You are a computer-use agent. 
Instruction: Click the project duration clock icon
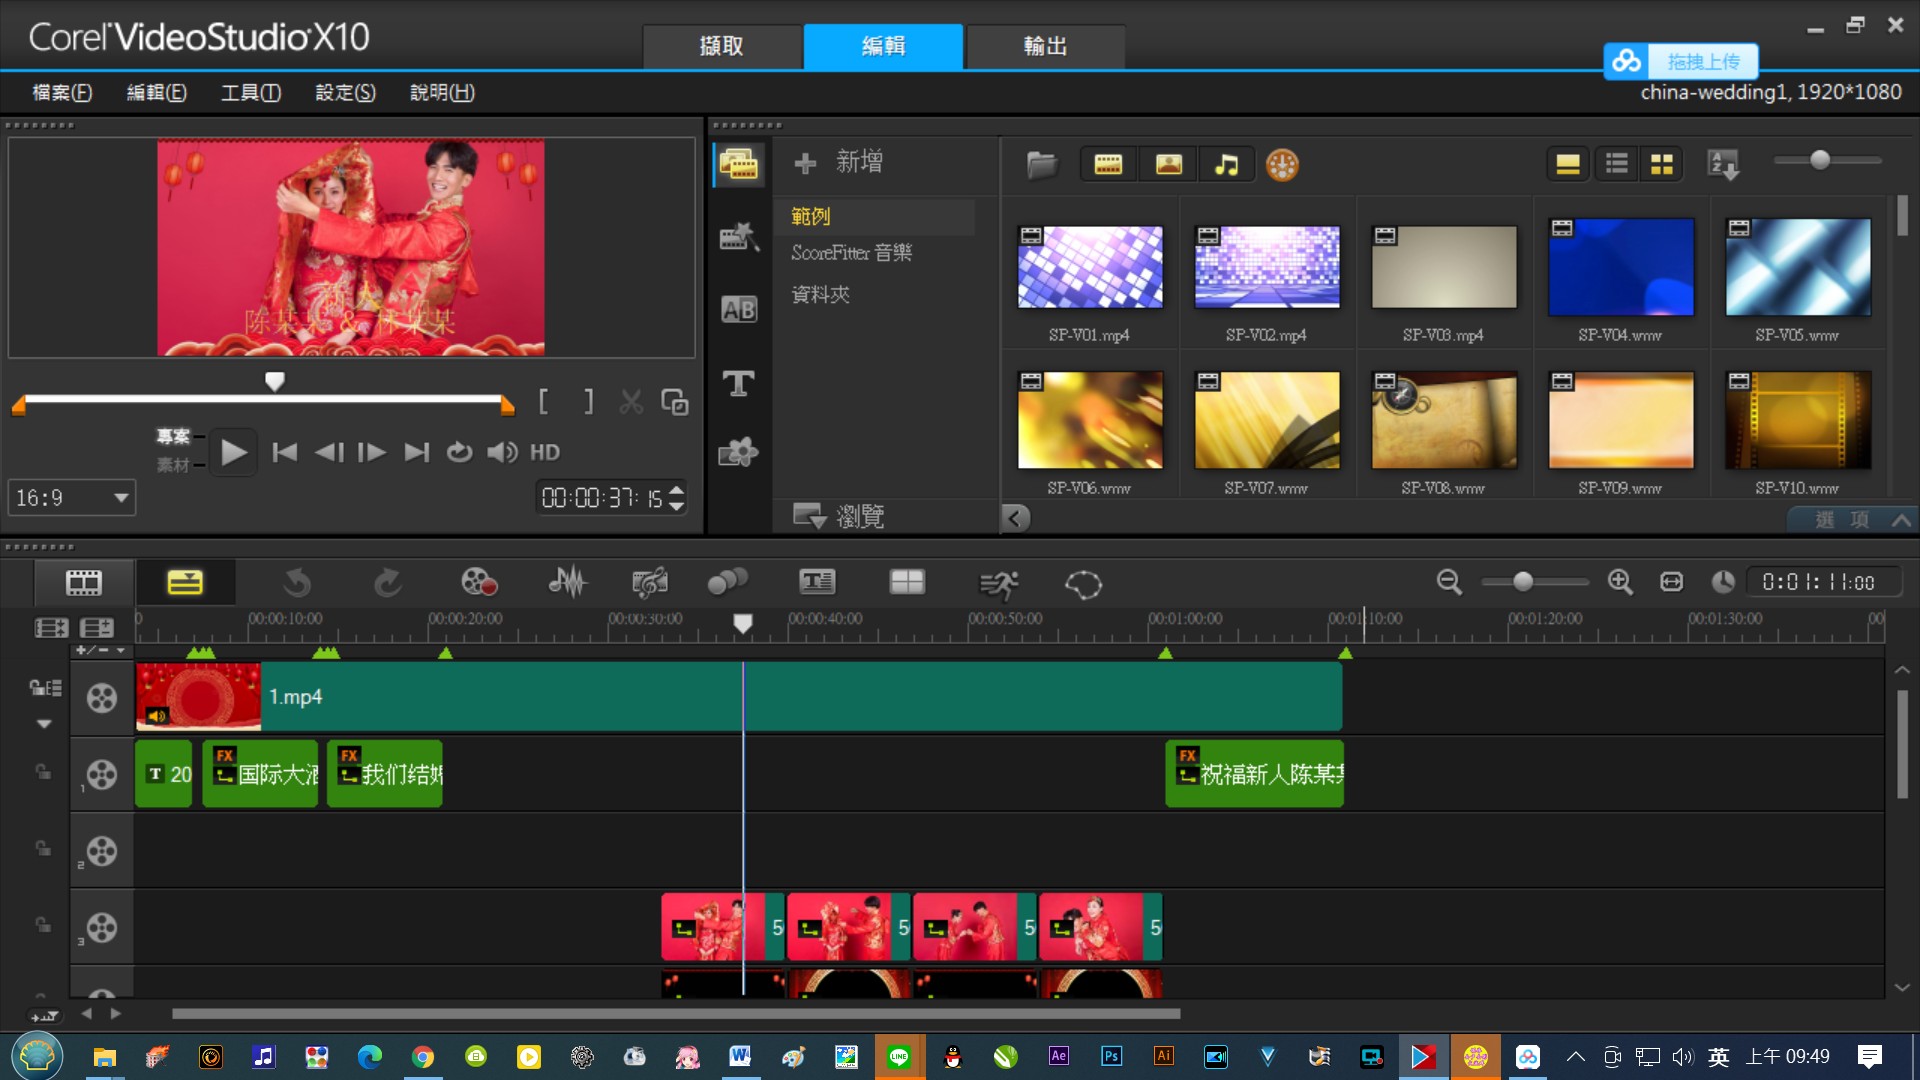point(1722,582)
